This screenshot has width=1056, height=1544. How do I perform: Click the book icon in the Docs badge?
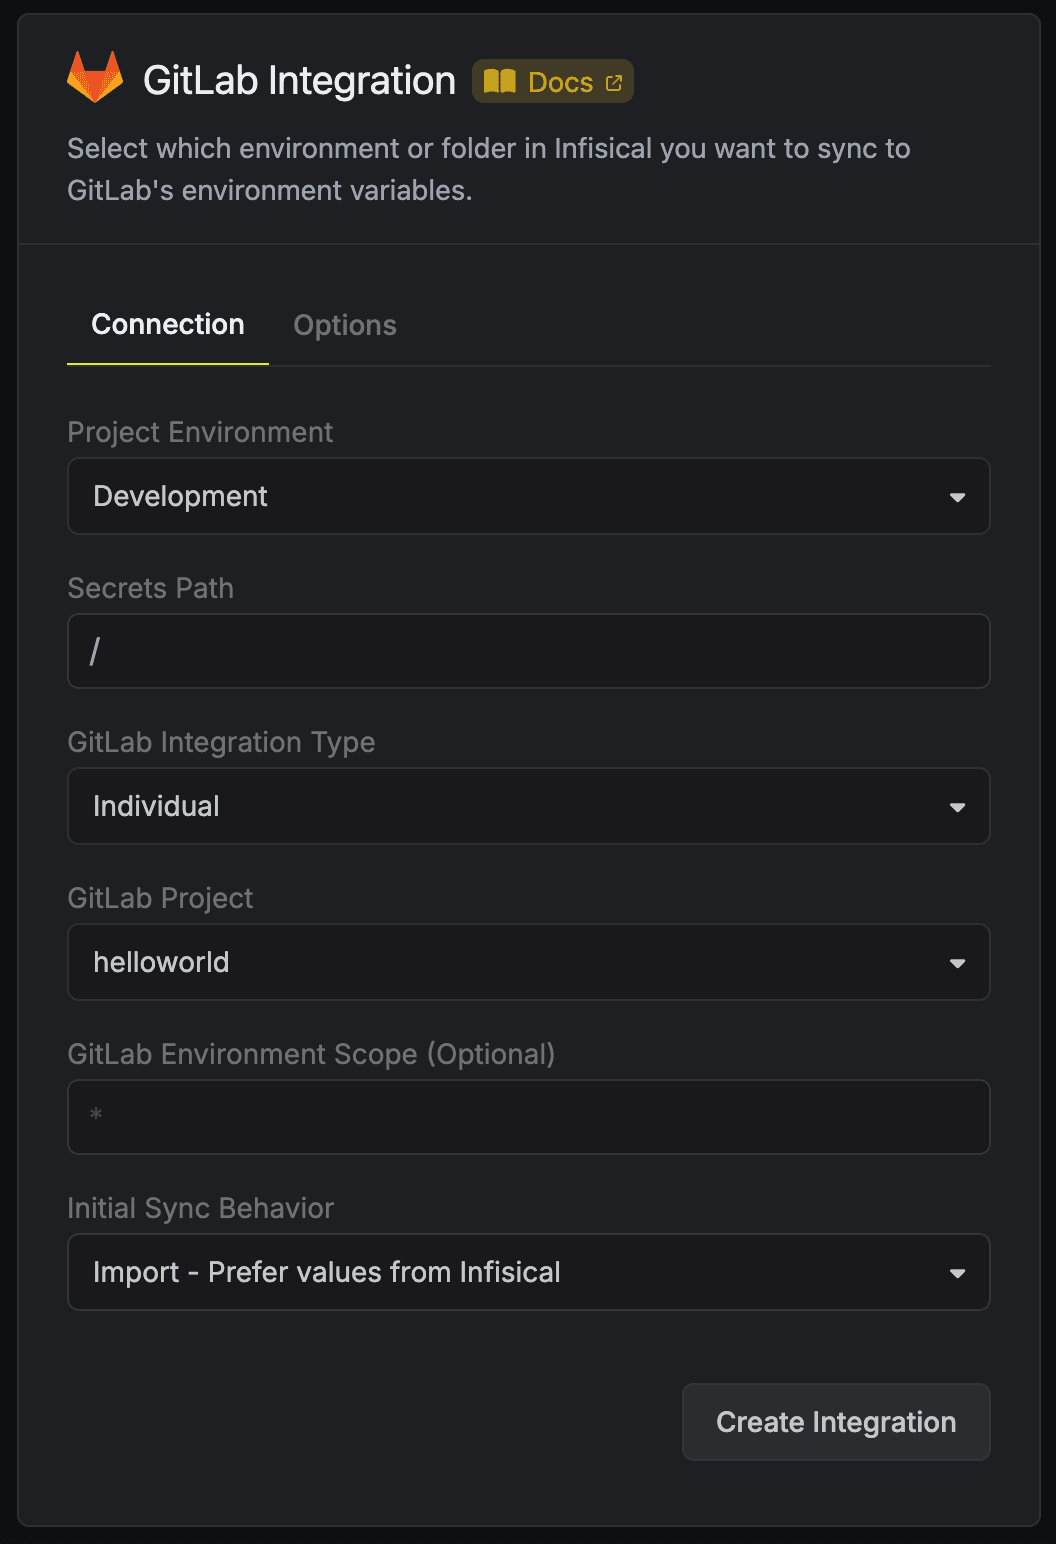501,81
